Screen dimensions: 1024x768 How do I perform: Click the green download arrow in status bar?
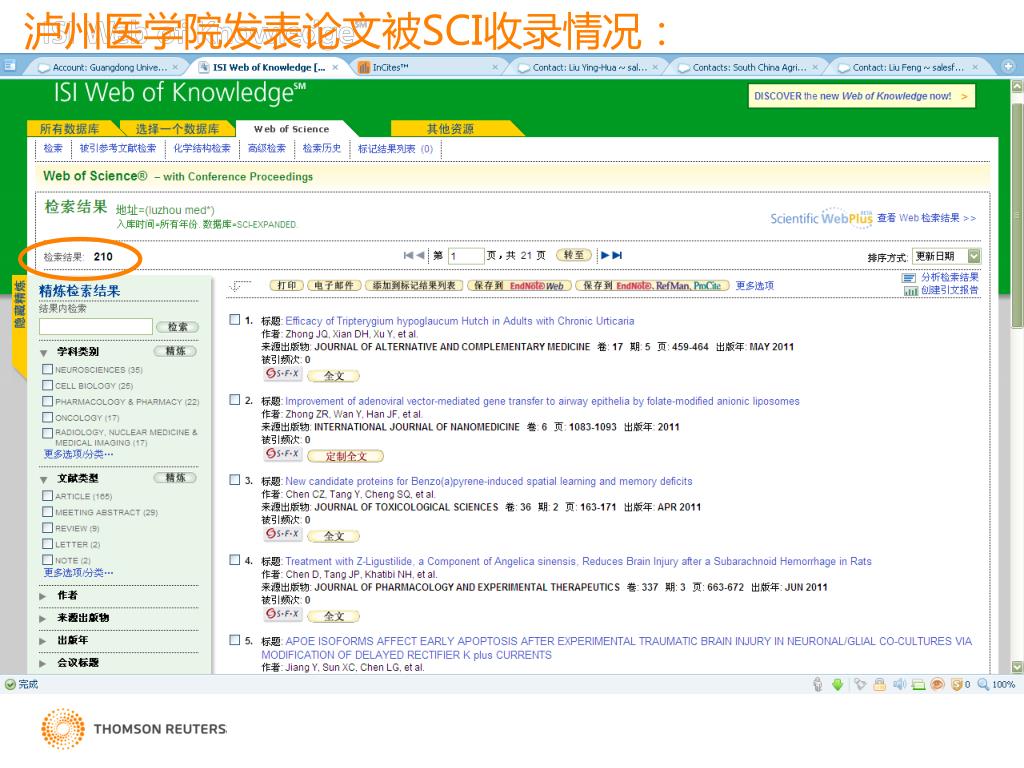pyautogui.click(x=837, y=684)
